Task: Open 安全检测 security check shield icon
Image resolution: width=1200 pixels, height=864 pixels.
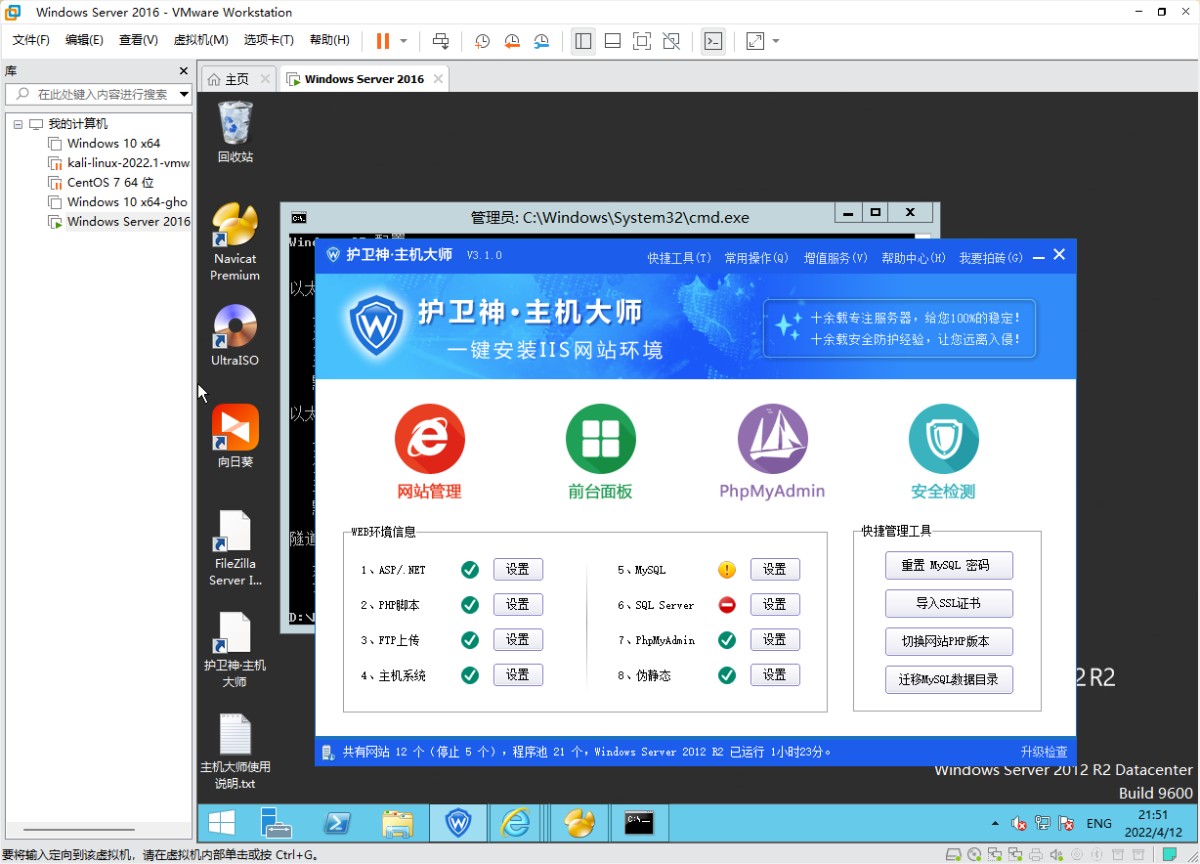Action: (943, 439)
